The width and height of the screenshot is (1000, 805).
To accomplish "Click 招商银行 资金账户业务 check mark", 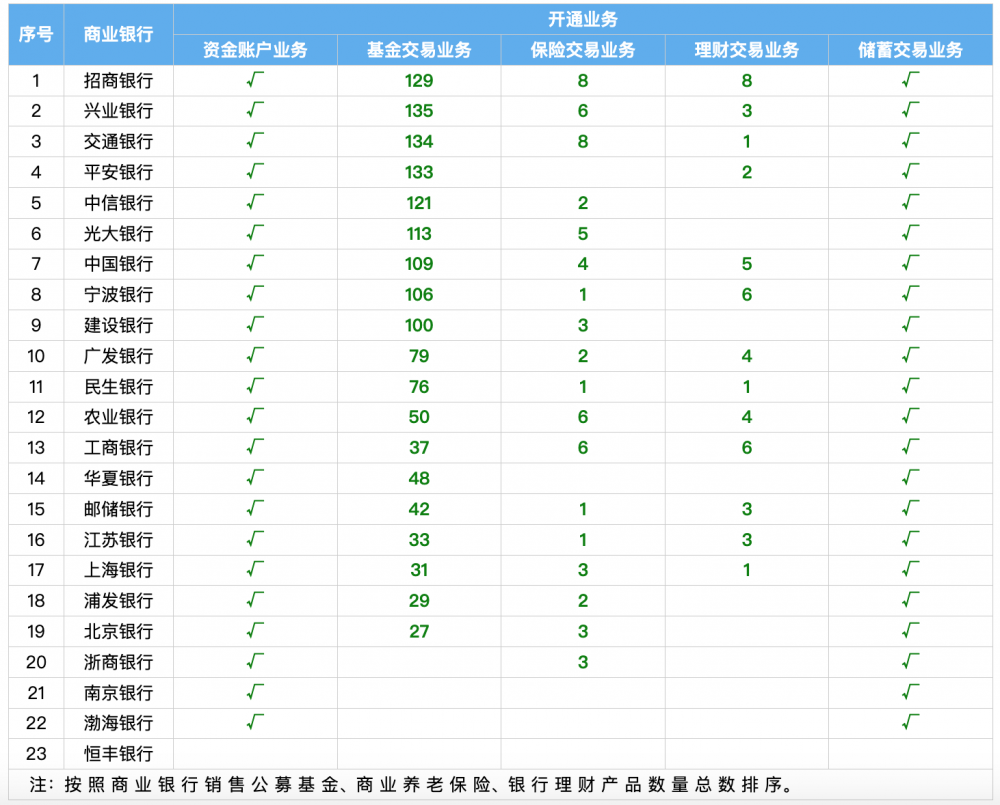I will click(255, 80).
